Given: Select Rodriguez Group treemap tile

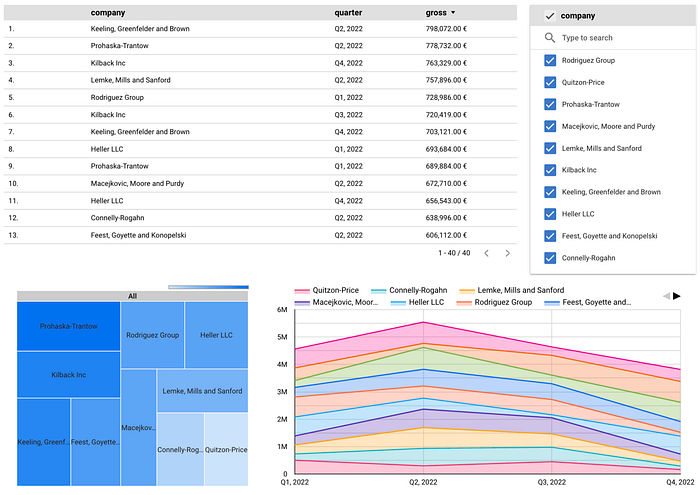Looking at the screenshot, I should click(x=152, y=335).
